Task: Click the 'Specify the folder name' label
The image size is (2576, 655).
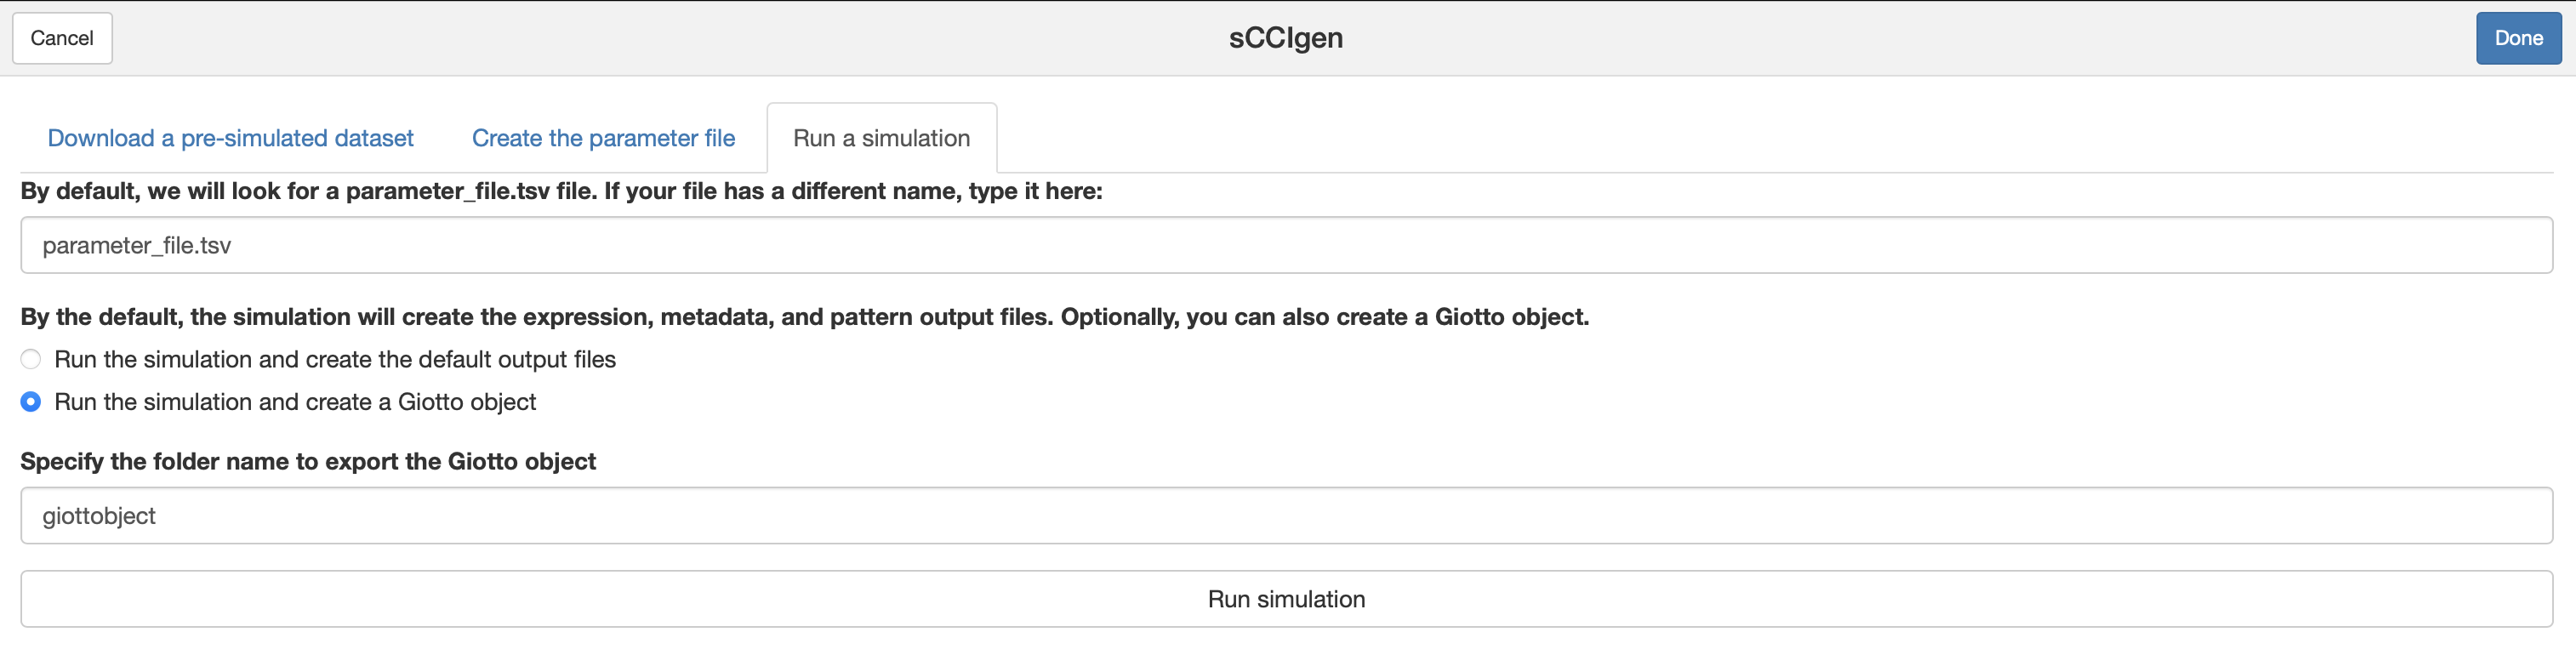Action: pos(308,461)
